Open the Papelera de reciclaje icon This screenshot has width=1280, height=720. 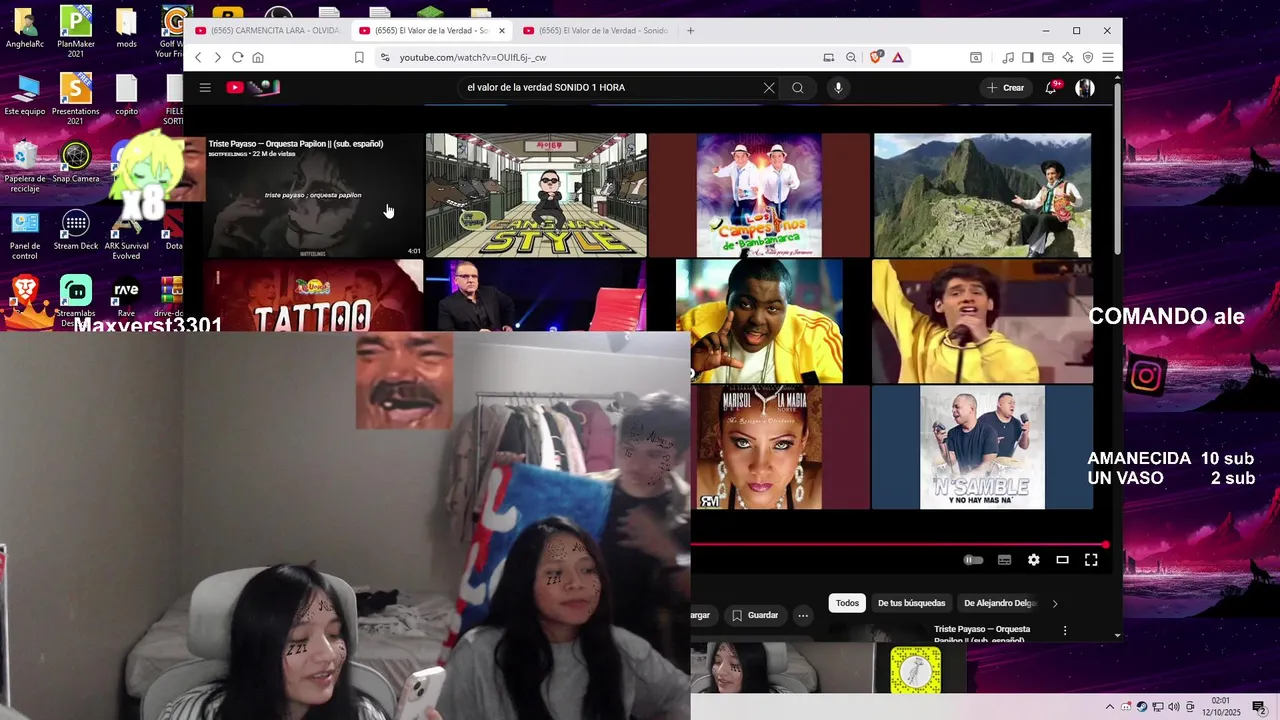(x=25, y=166)
